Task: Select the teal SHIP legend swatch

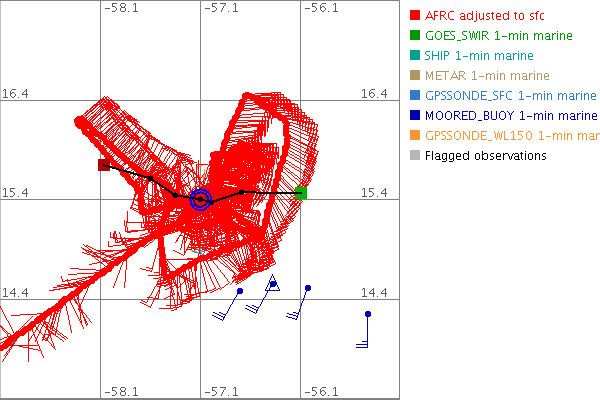Action: pos(415,56)
